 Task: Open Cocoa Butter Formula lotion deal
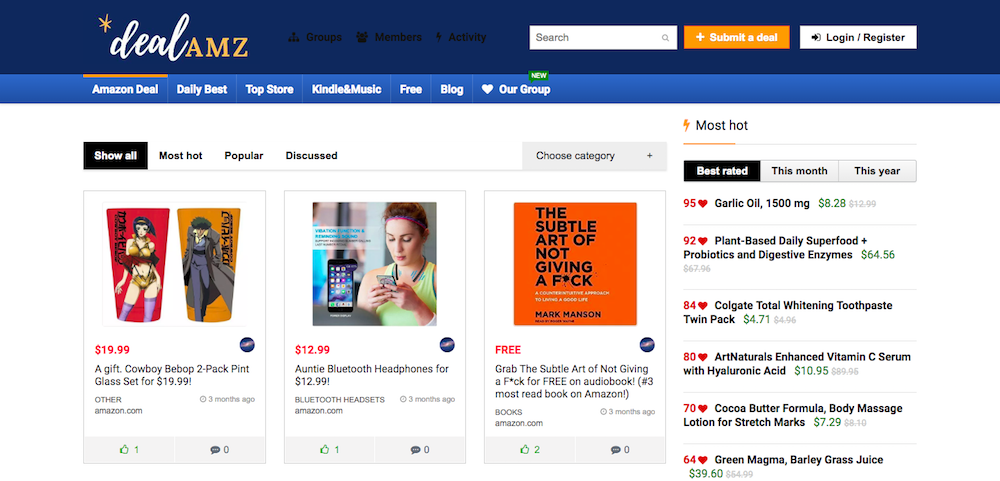pos(793,415)
